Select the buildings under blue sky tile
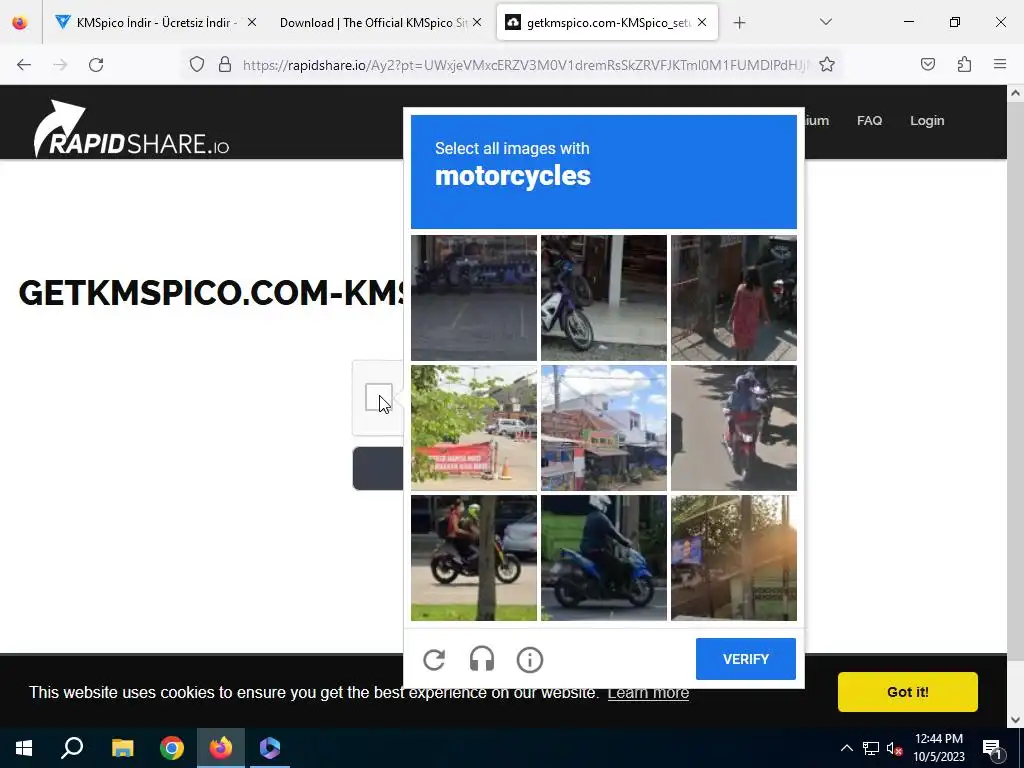The width and height of the screenshot is (1024, 768). [x=604, y=428]
